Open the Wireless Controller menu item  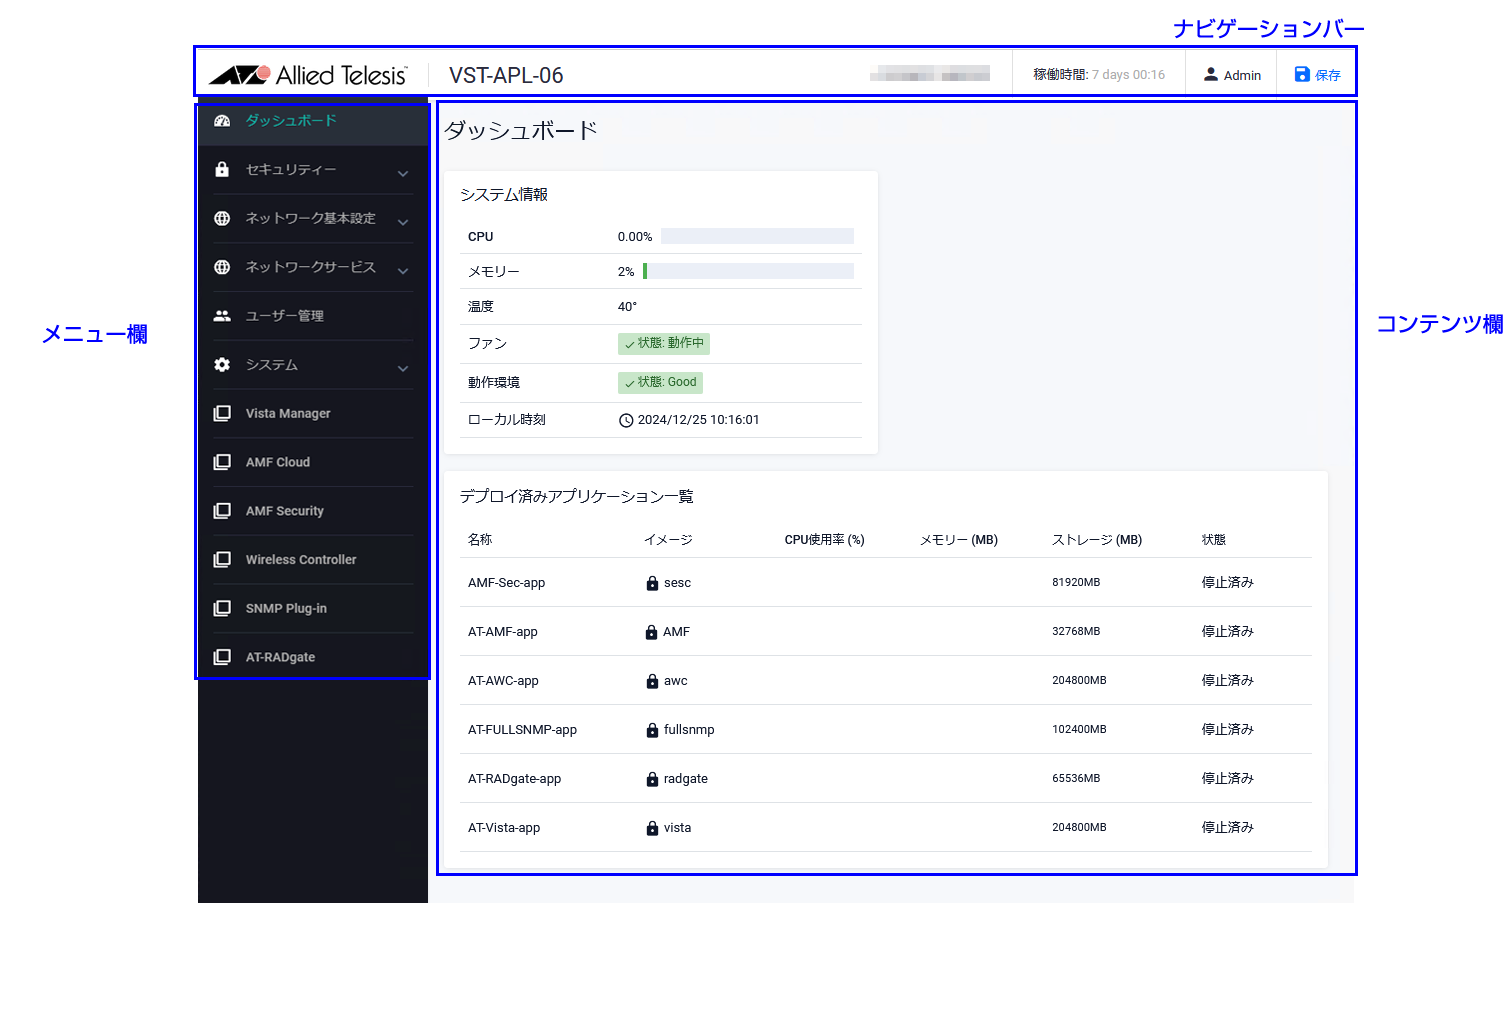click(301, 560)
